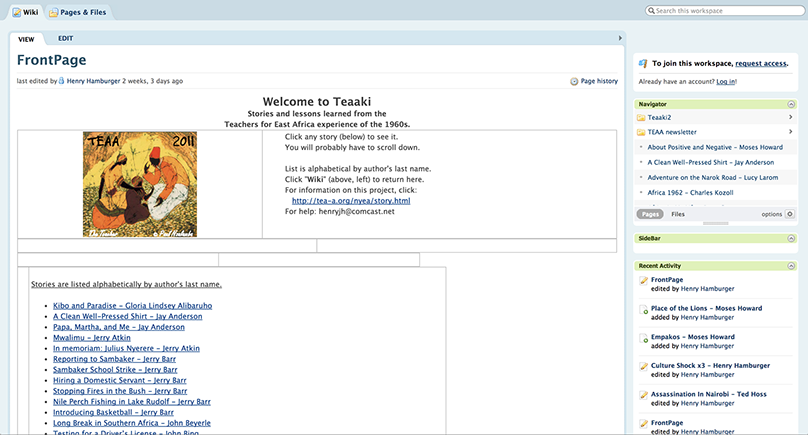The image size is (808, 435).
Task: Click the Teaaki2 folder icon in Navigator
Action: pos(641,117)
